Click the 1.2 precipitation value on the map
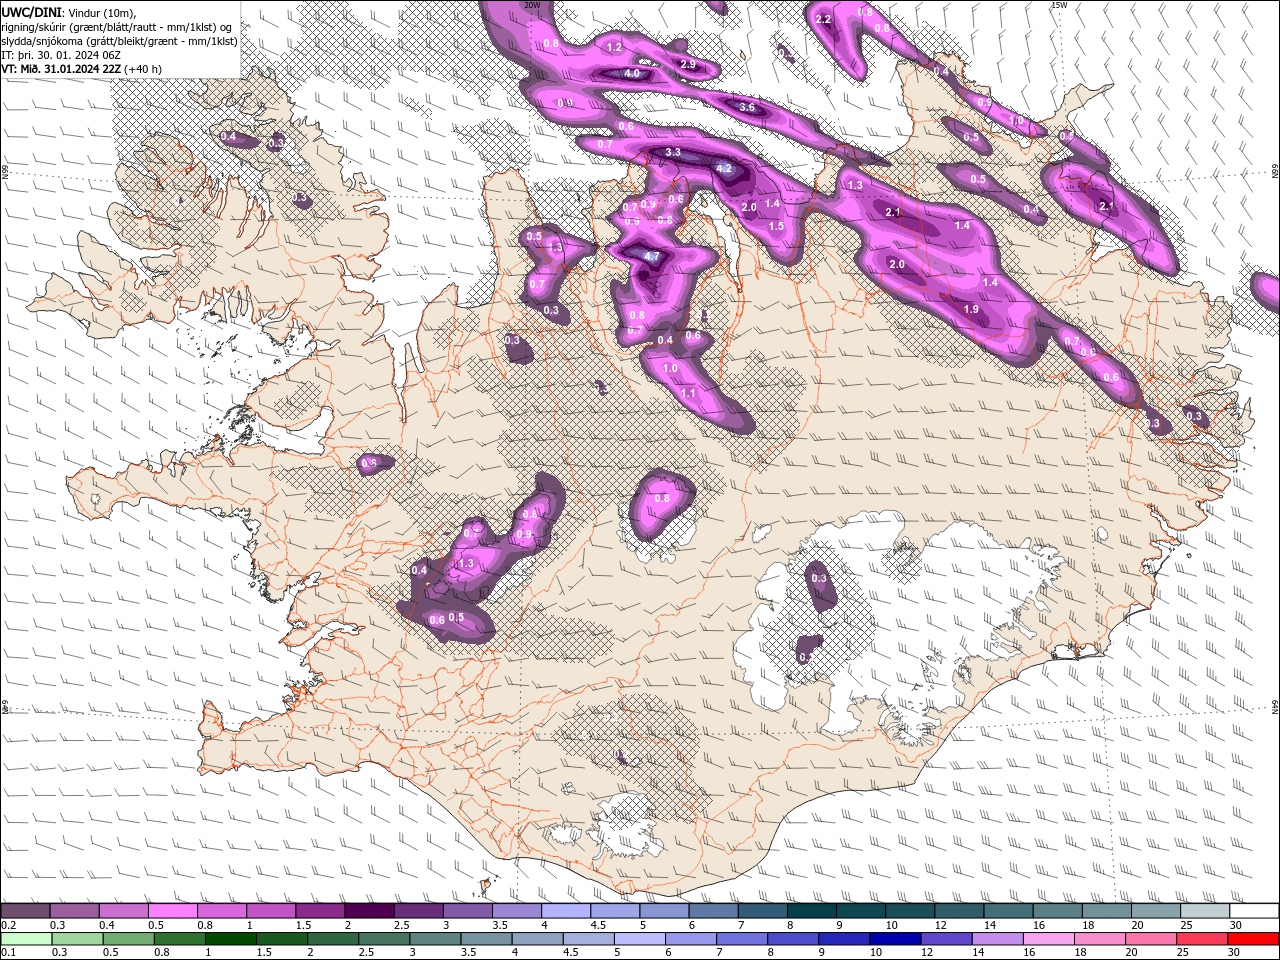Screen dimensions: 1280x960 (x=615, y=47)
